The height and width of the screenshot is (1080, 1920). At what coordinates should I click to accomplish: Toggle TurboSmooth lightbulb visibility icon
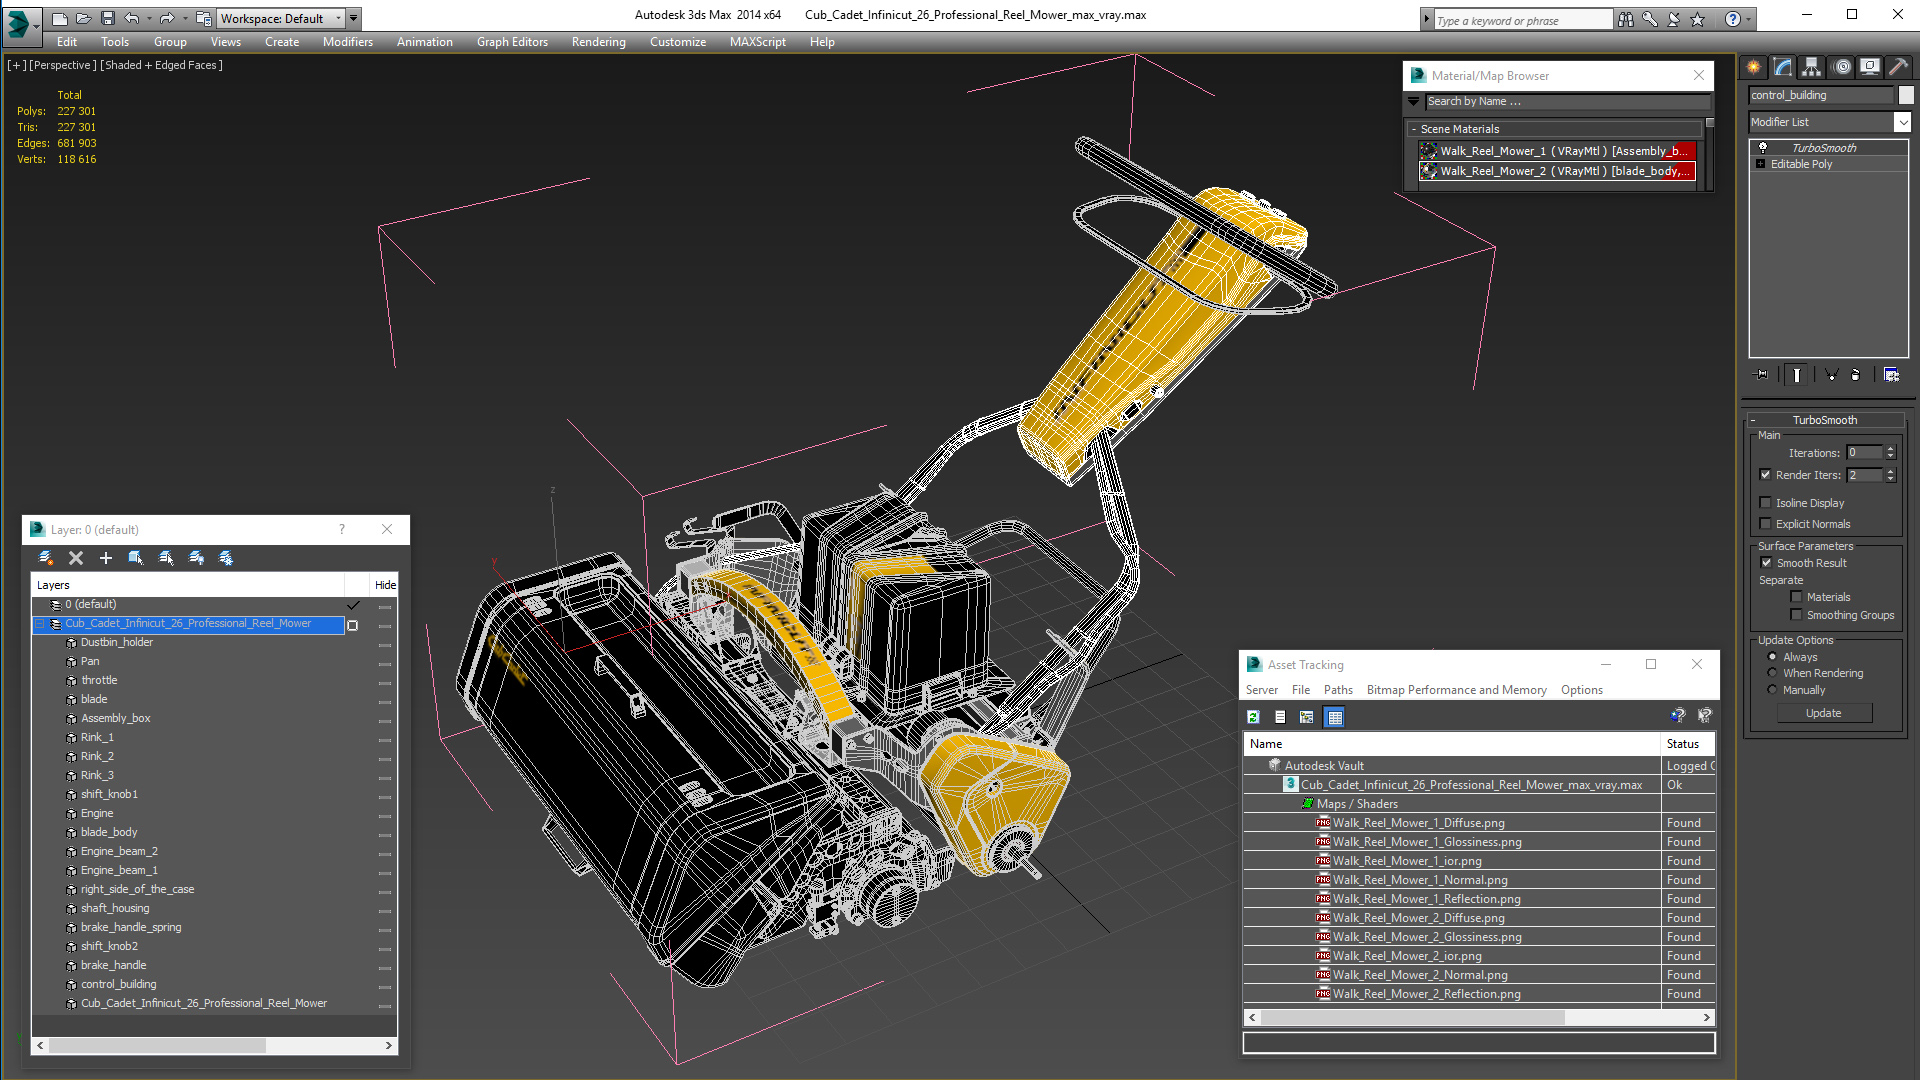1762,147
